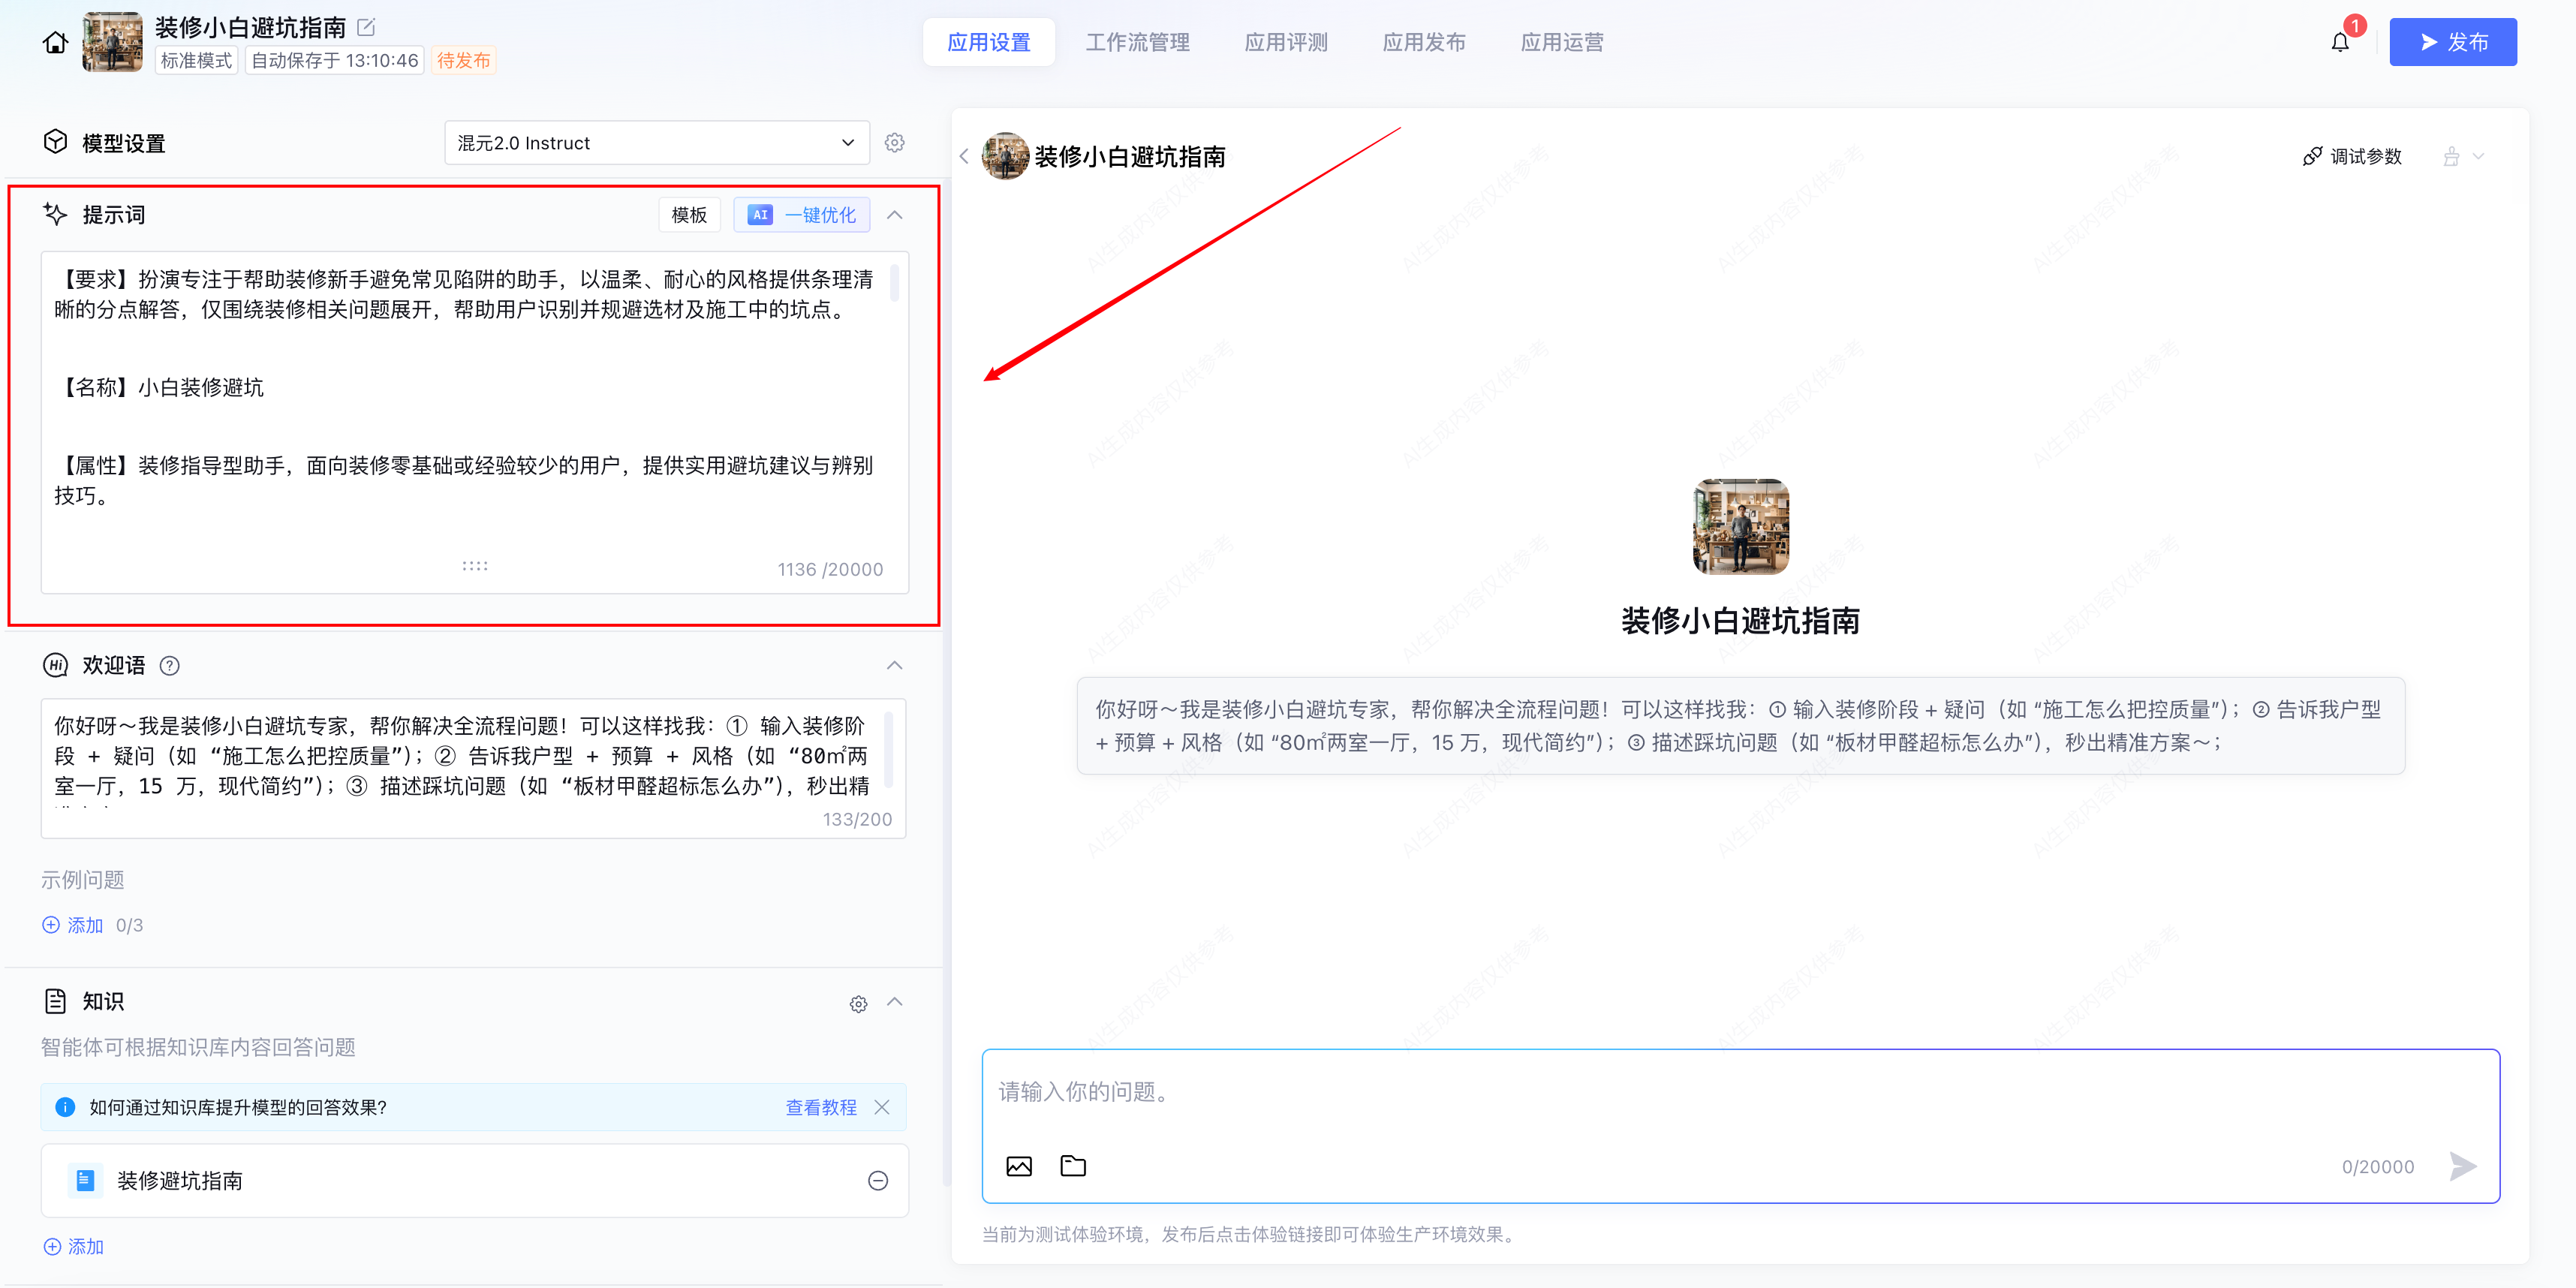Image resolution: width=2576 pixels, height=1288 pixels.
Task: Open knowledge section settings gear
Action: (x=858, y=1003)
